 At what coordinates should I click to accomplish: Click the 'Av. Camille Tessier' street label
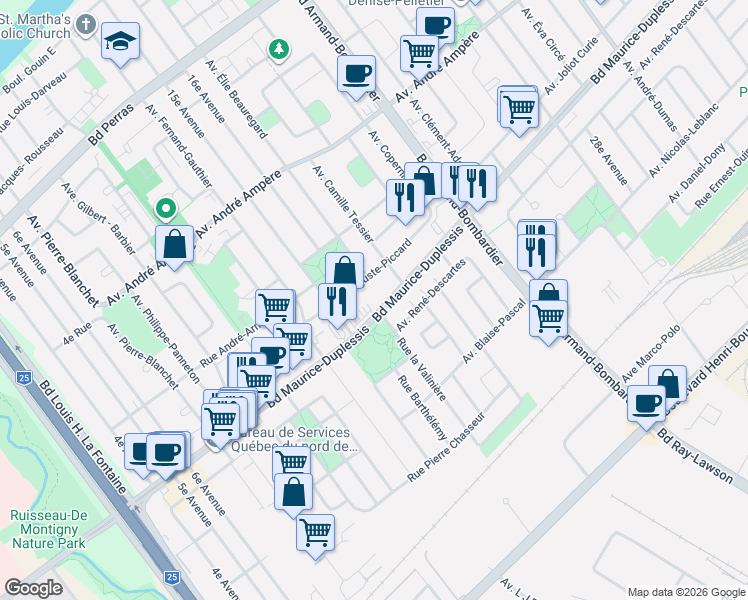pyautogui.click(x=343, y=204)
